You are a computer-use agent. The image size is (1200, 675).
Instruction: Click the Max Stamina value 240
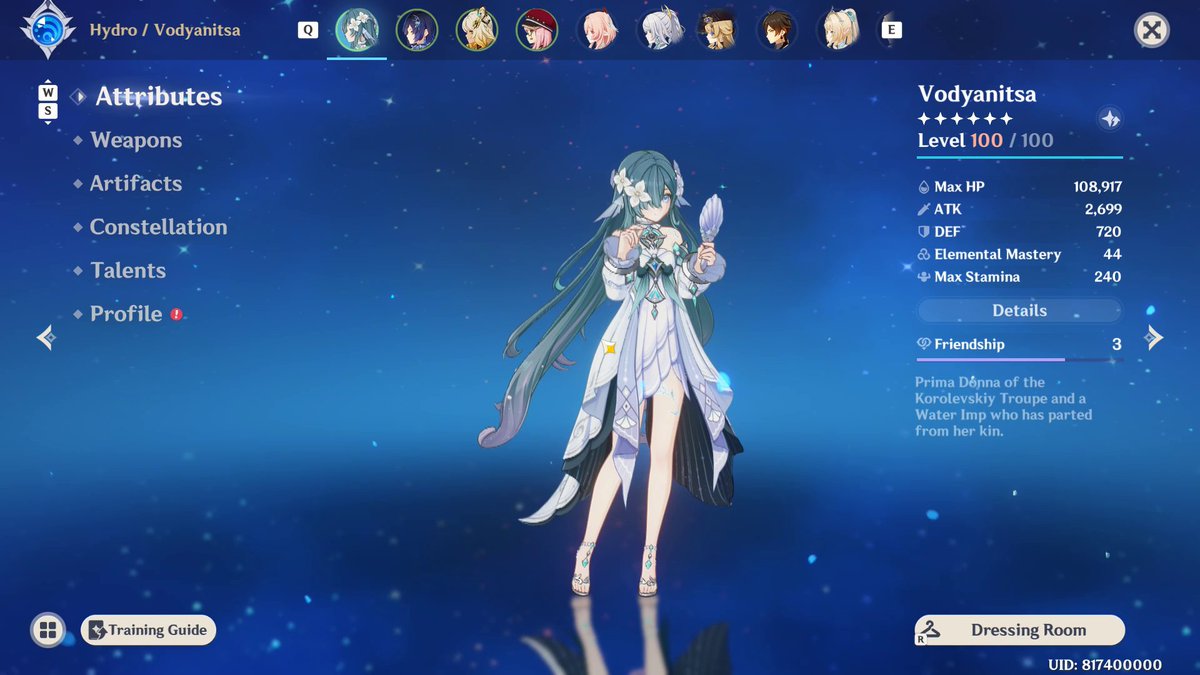pos(1108,276)
